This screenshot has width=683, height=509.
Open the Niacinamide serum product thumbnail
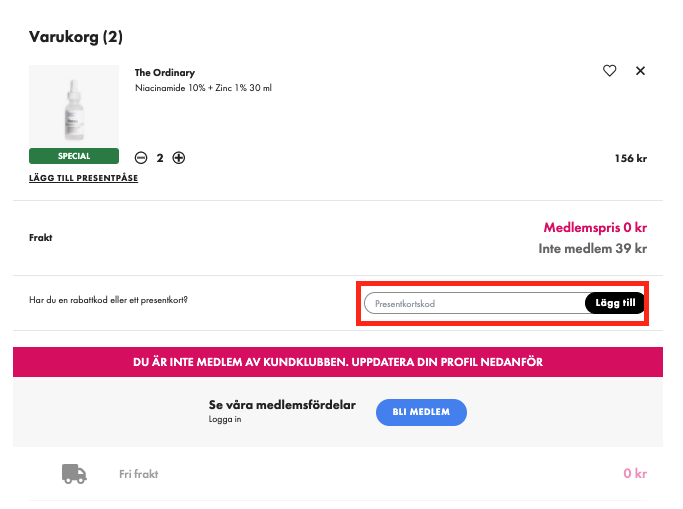click(74, 107)
